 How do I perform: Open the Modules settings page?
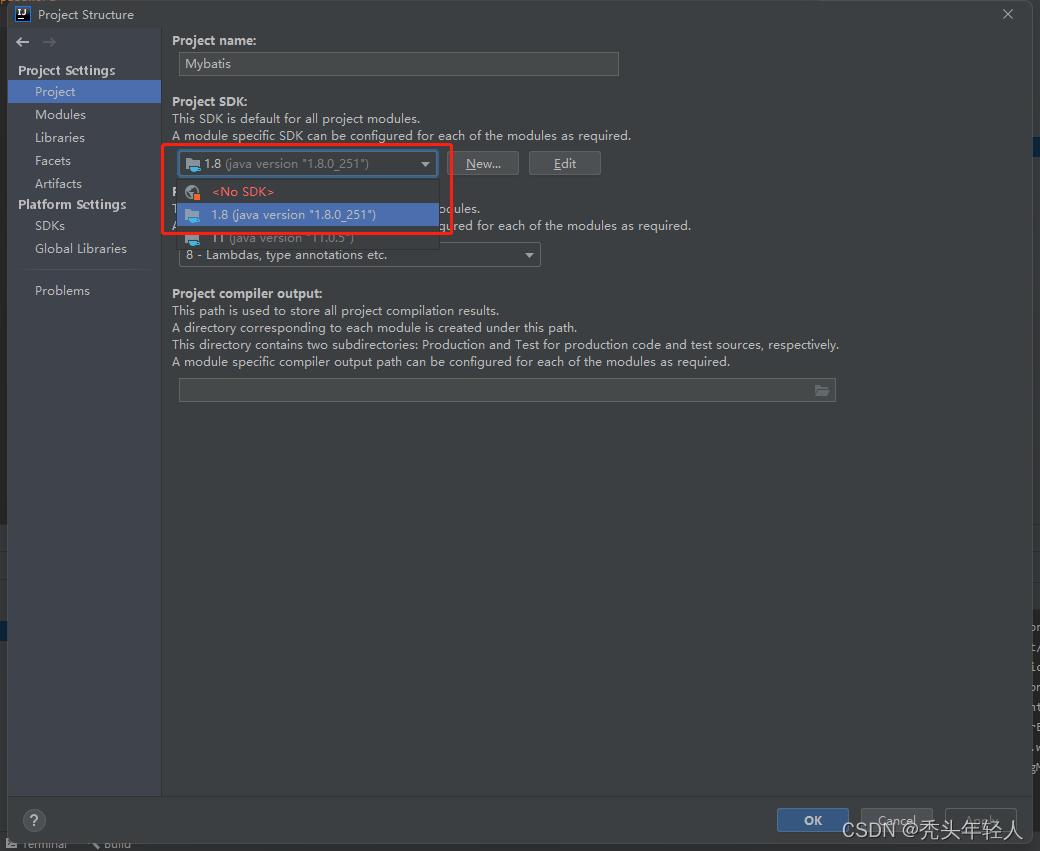point(60,115)
